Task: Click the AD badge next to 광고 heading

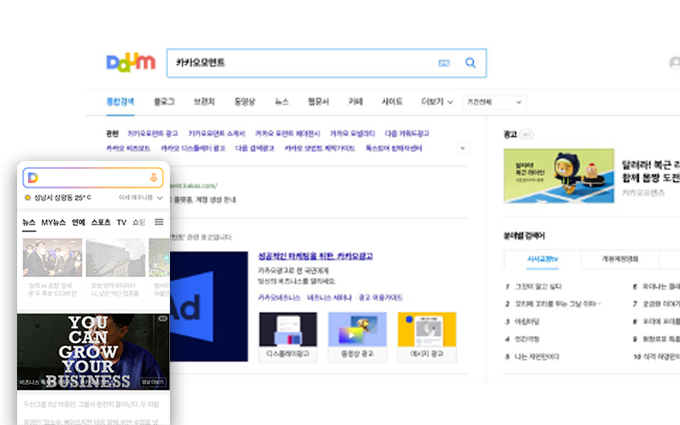Action: click(x=526, y=134)
